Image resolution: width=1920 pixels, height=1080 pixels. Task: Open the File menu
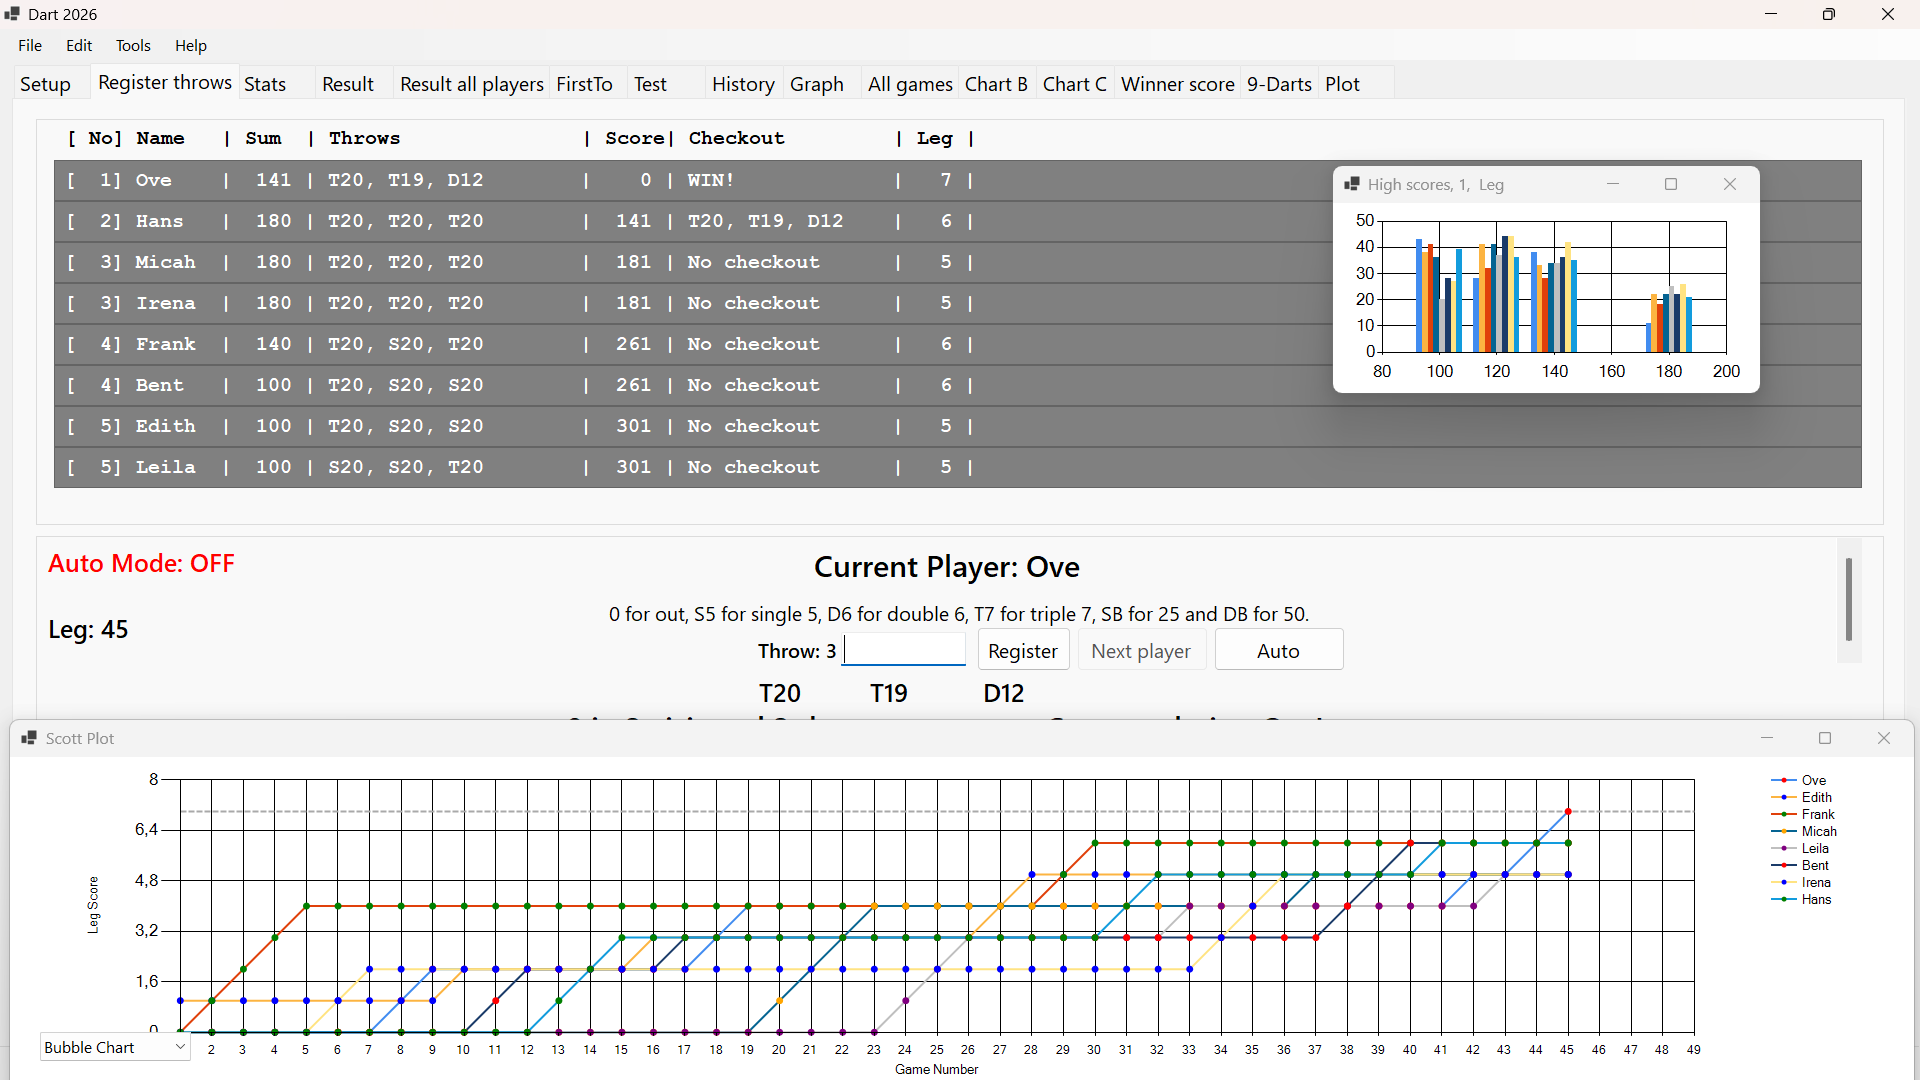click(30, 46)
